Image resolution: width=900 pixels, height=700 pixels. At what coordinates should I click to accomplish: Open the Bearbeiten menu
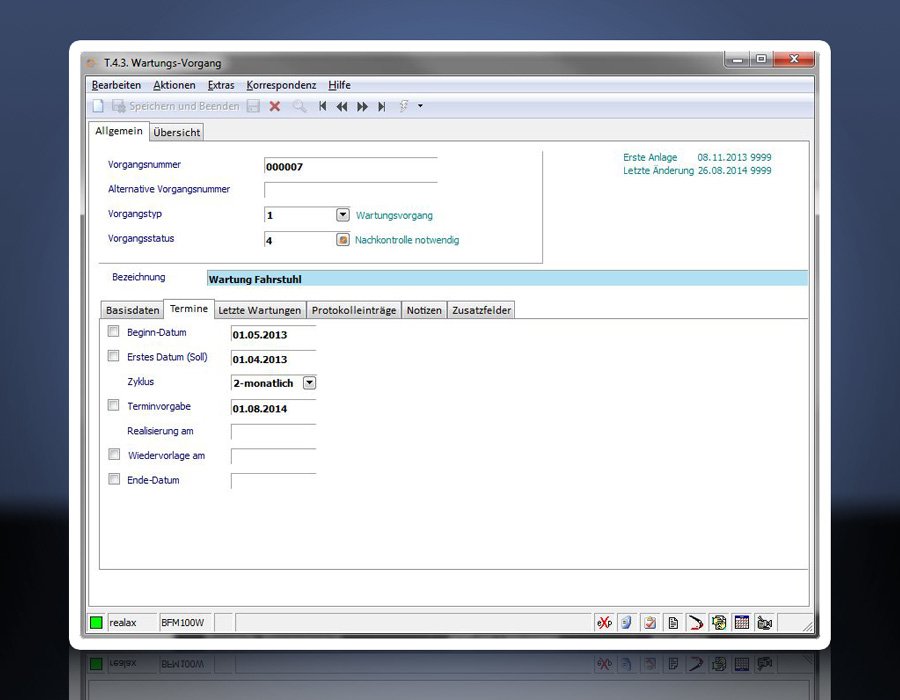pos(117,85)
